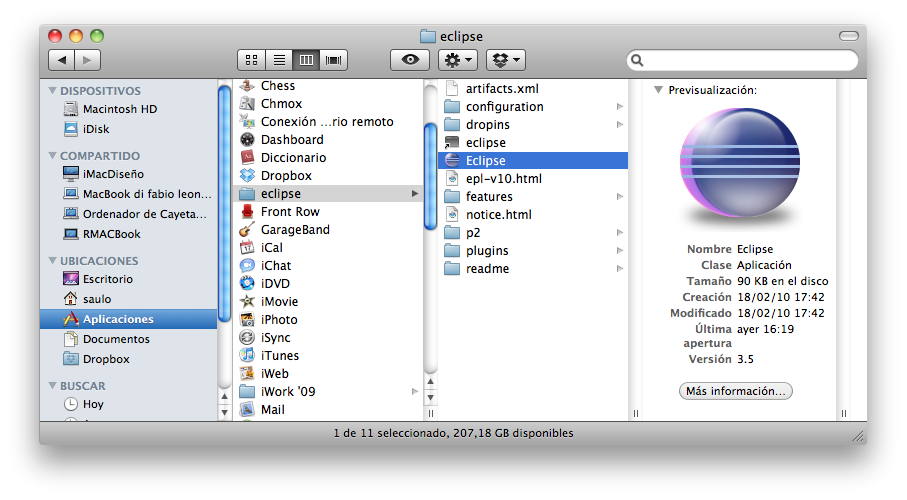The height and width of the screenshot is (500, 907).
Task: Select the eclipse folder in Applications column
Action: tap(328, 193)
